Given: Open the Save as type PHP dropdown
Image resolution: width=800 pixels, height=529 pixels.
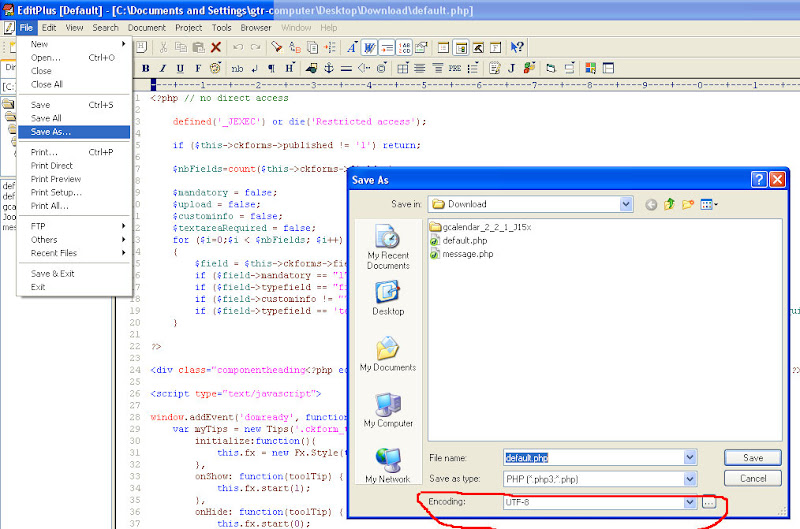Looking at the screenshot, I should click(690, 478).
